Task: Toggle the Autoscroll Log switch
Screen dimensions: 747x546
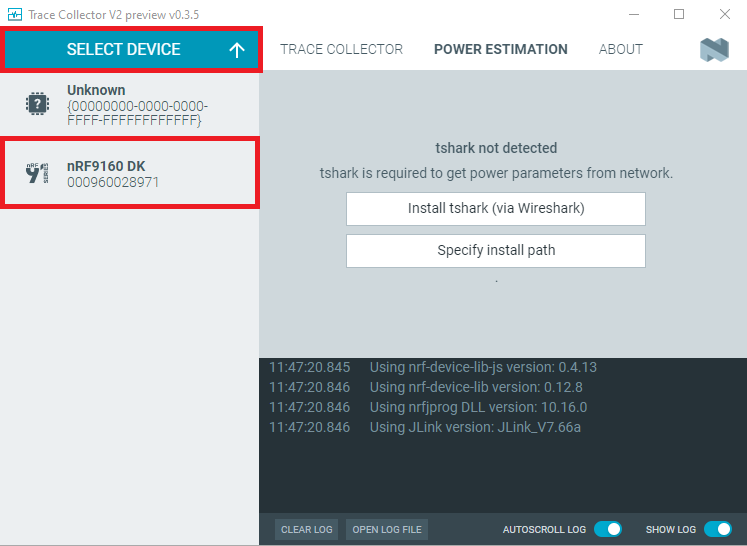Action: click(607, 529)
